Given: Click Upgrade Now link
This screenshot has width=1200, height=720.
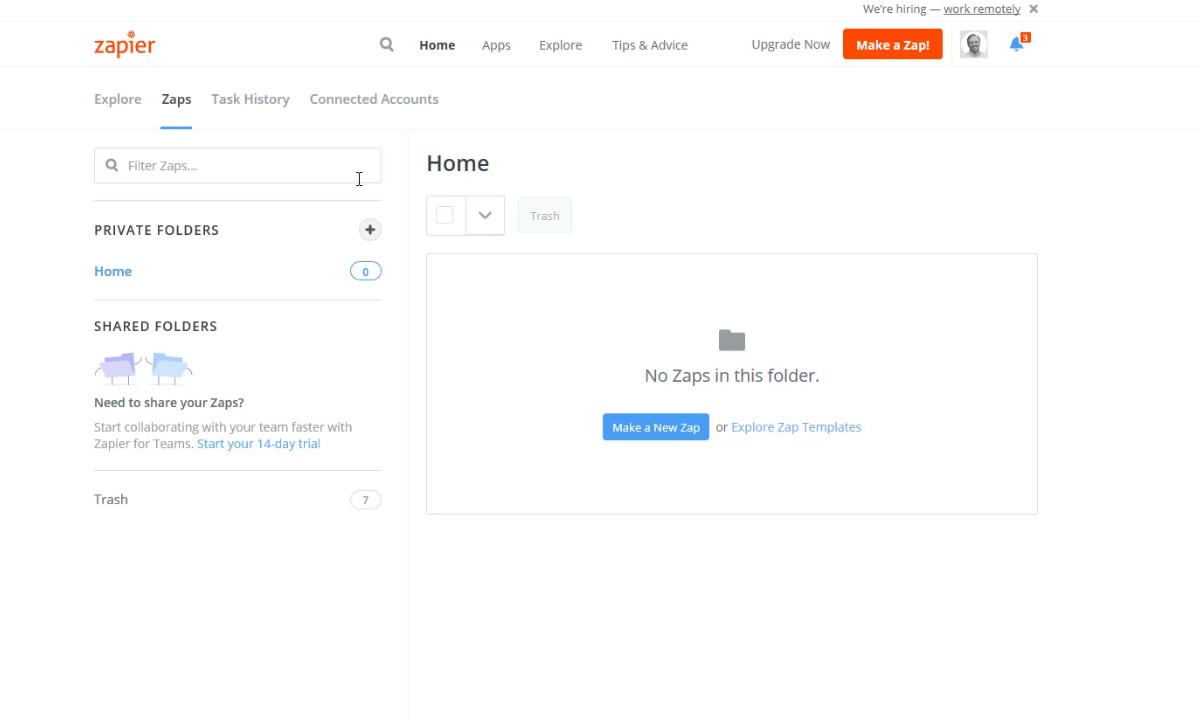Looking at the screenshot, I should pyautogui.click(x=791, y=44).
